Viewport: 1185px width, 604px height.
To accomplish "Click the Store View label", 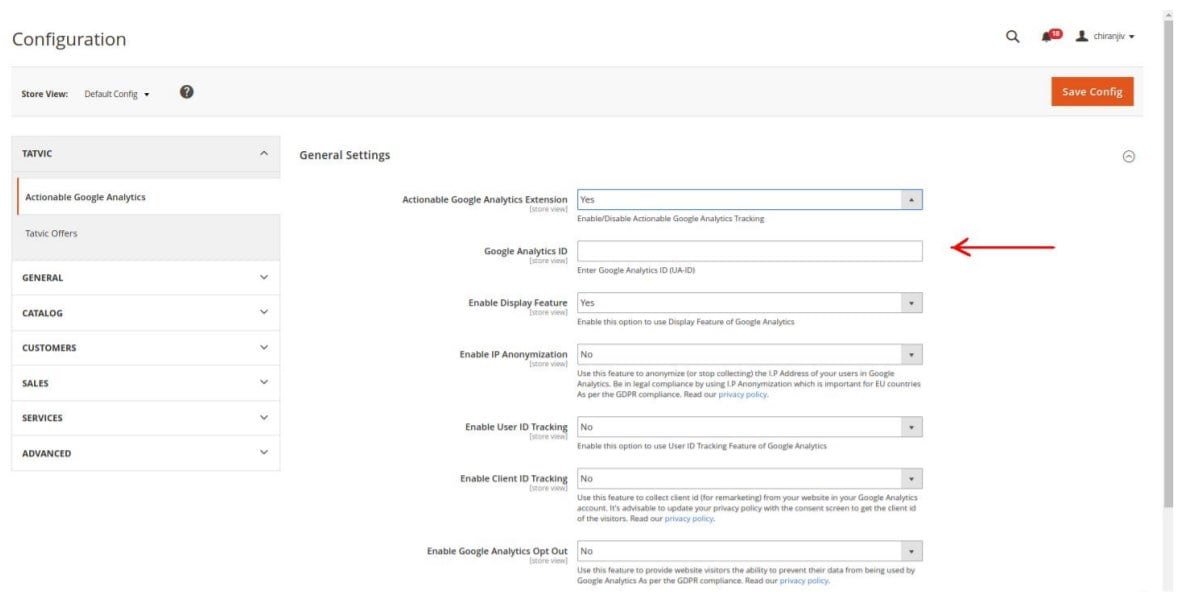I will [45, 94].
